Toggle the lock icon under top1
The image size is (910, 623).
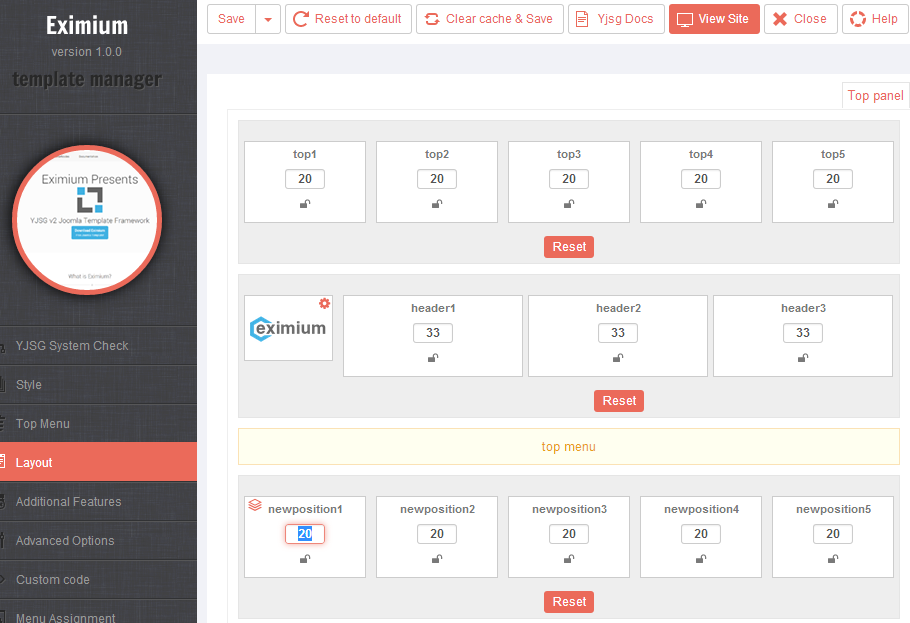(x=305, y=204)
